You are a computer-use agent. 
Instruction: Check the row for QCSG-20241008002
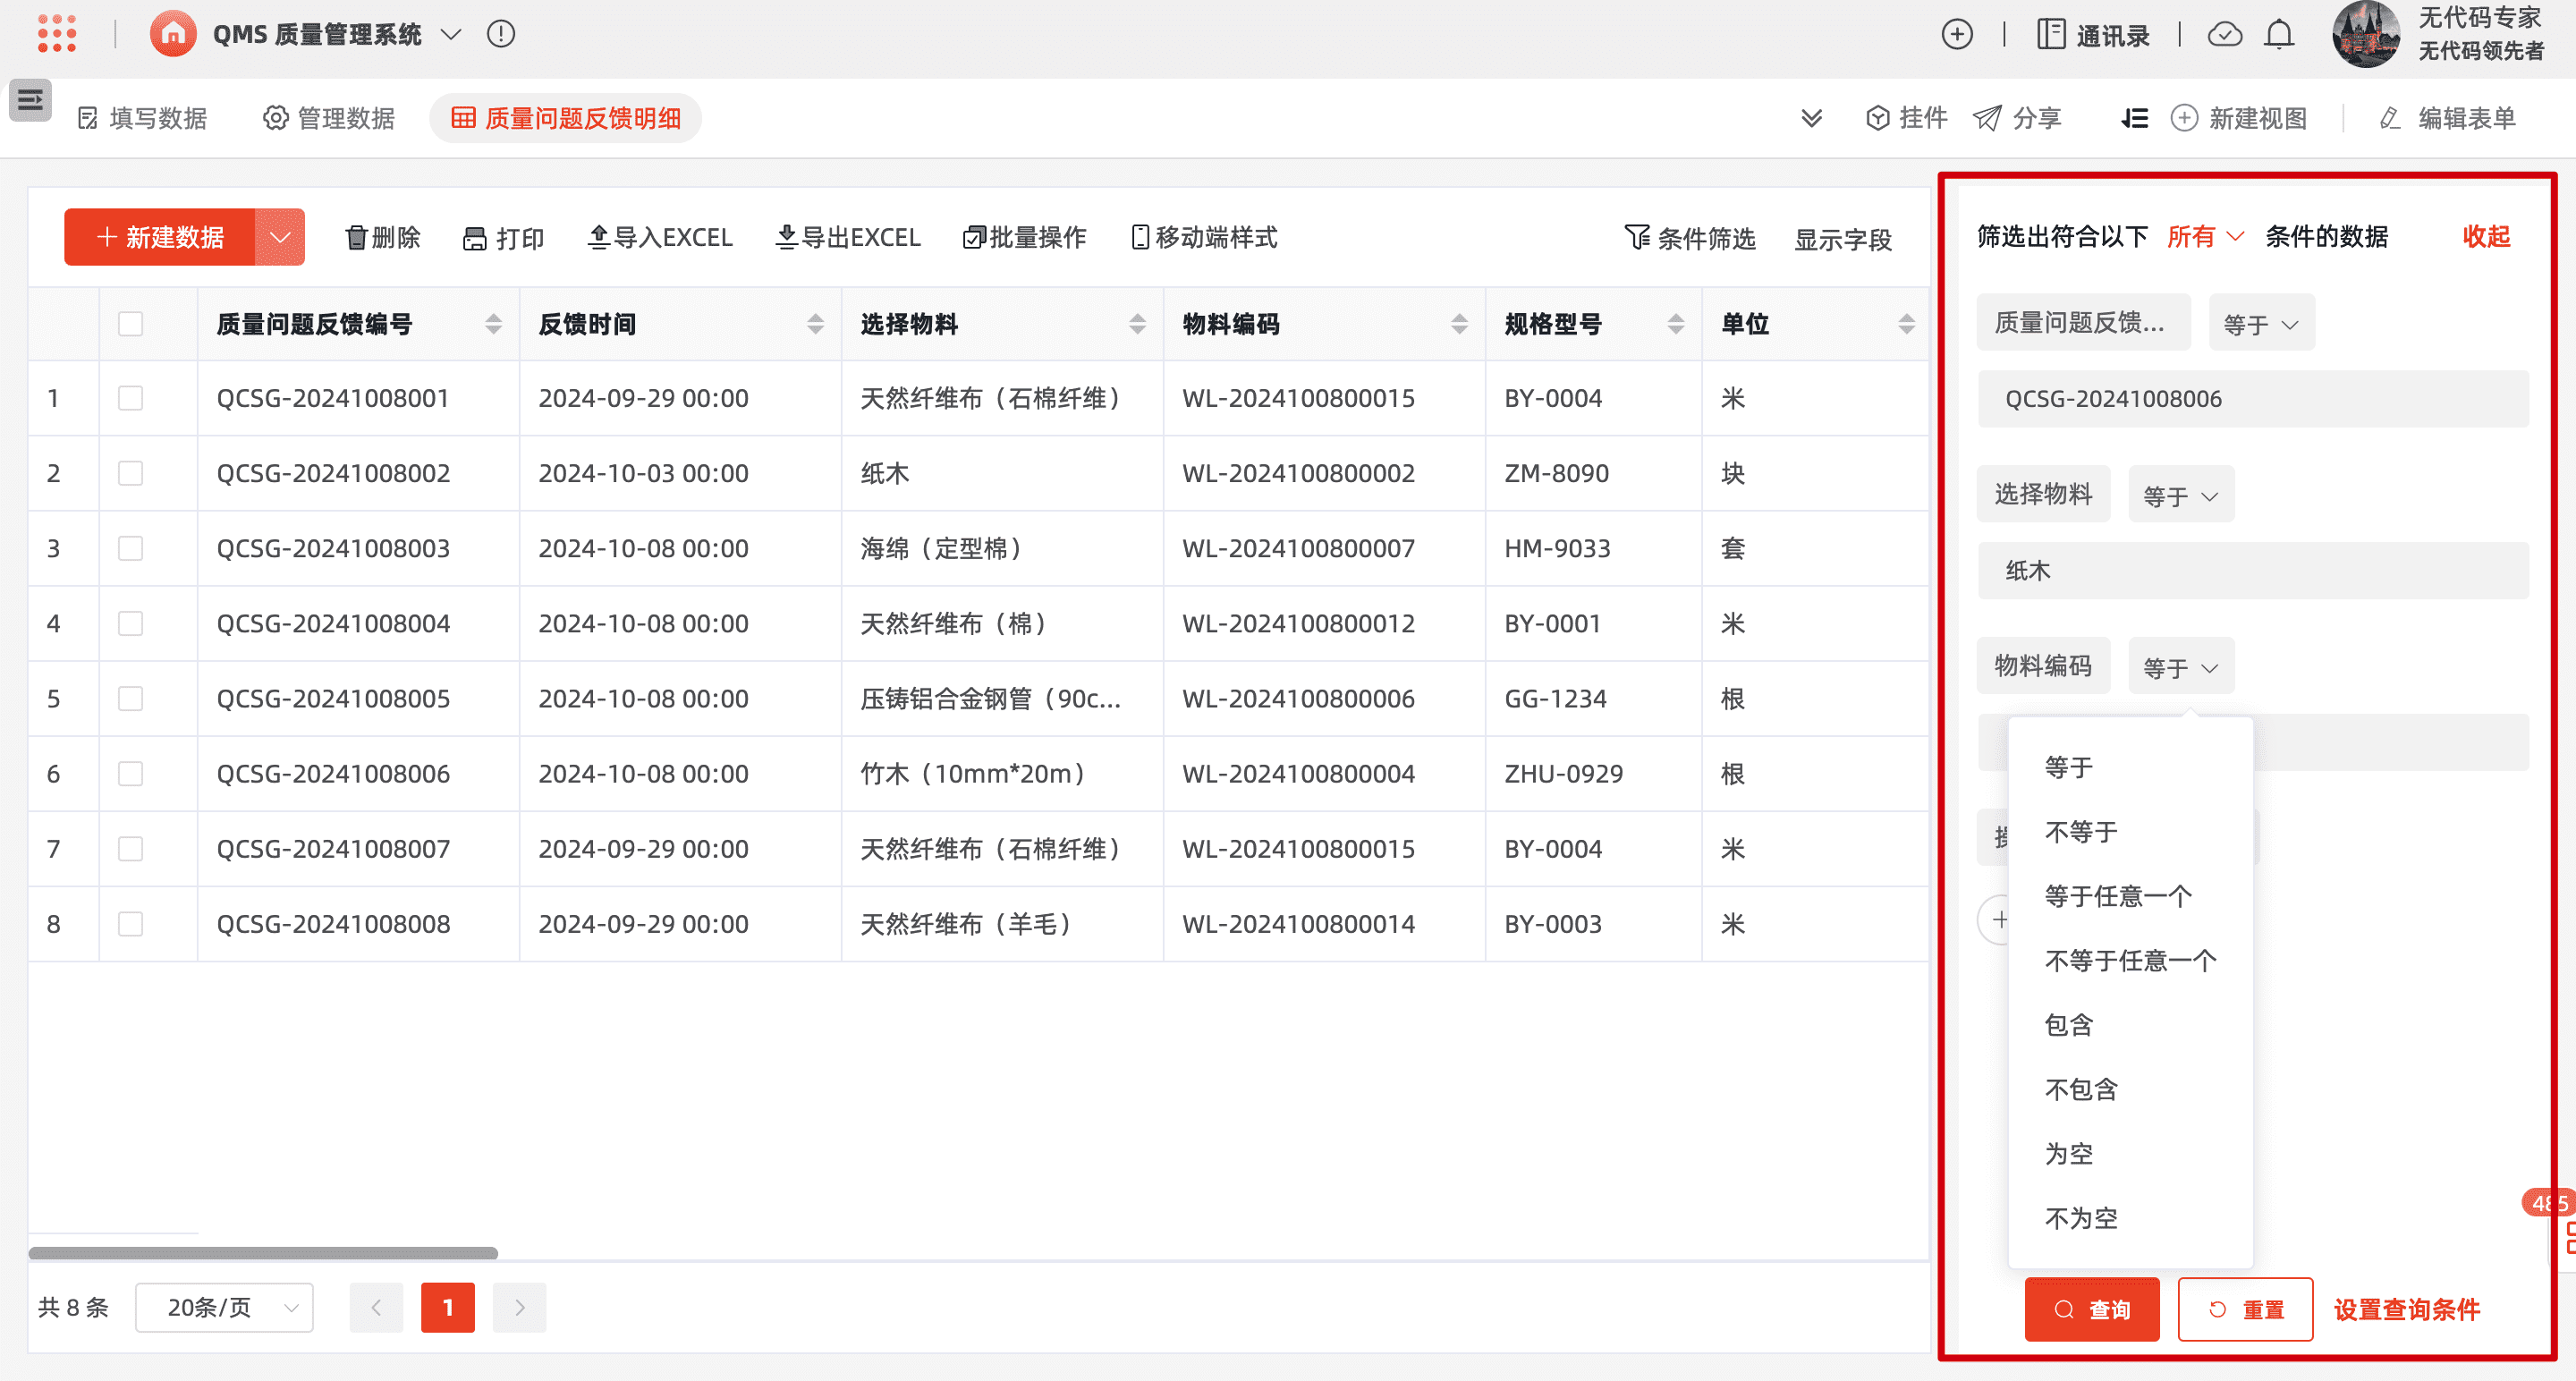(x=131, y=473)
